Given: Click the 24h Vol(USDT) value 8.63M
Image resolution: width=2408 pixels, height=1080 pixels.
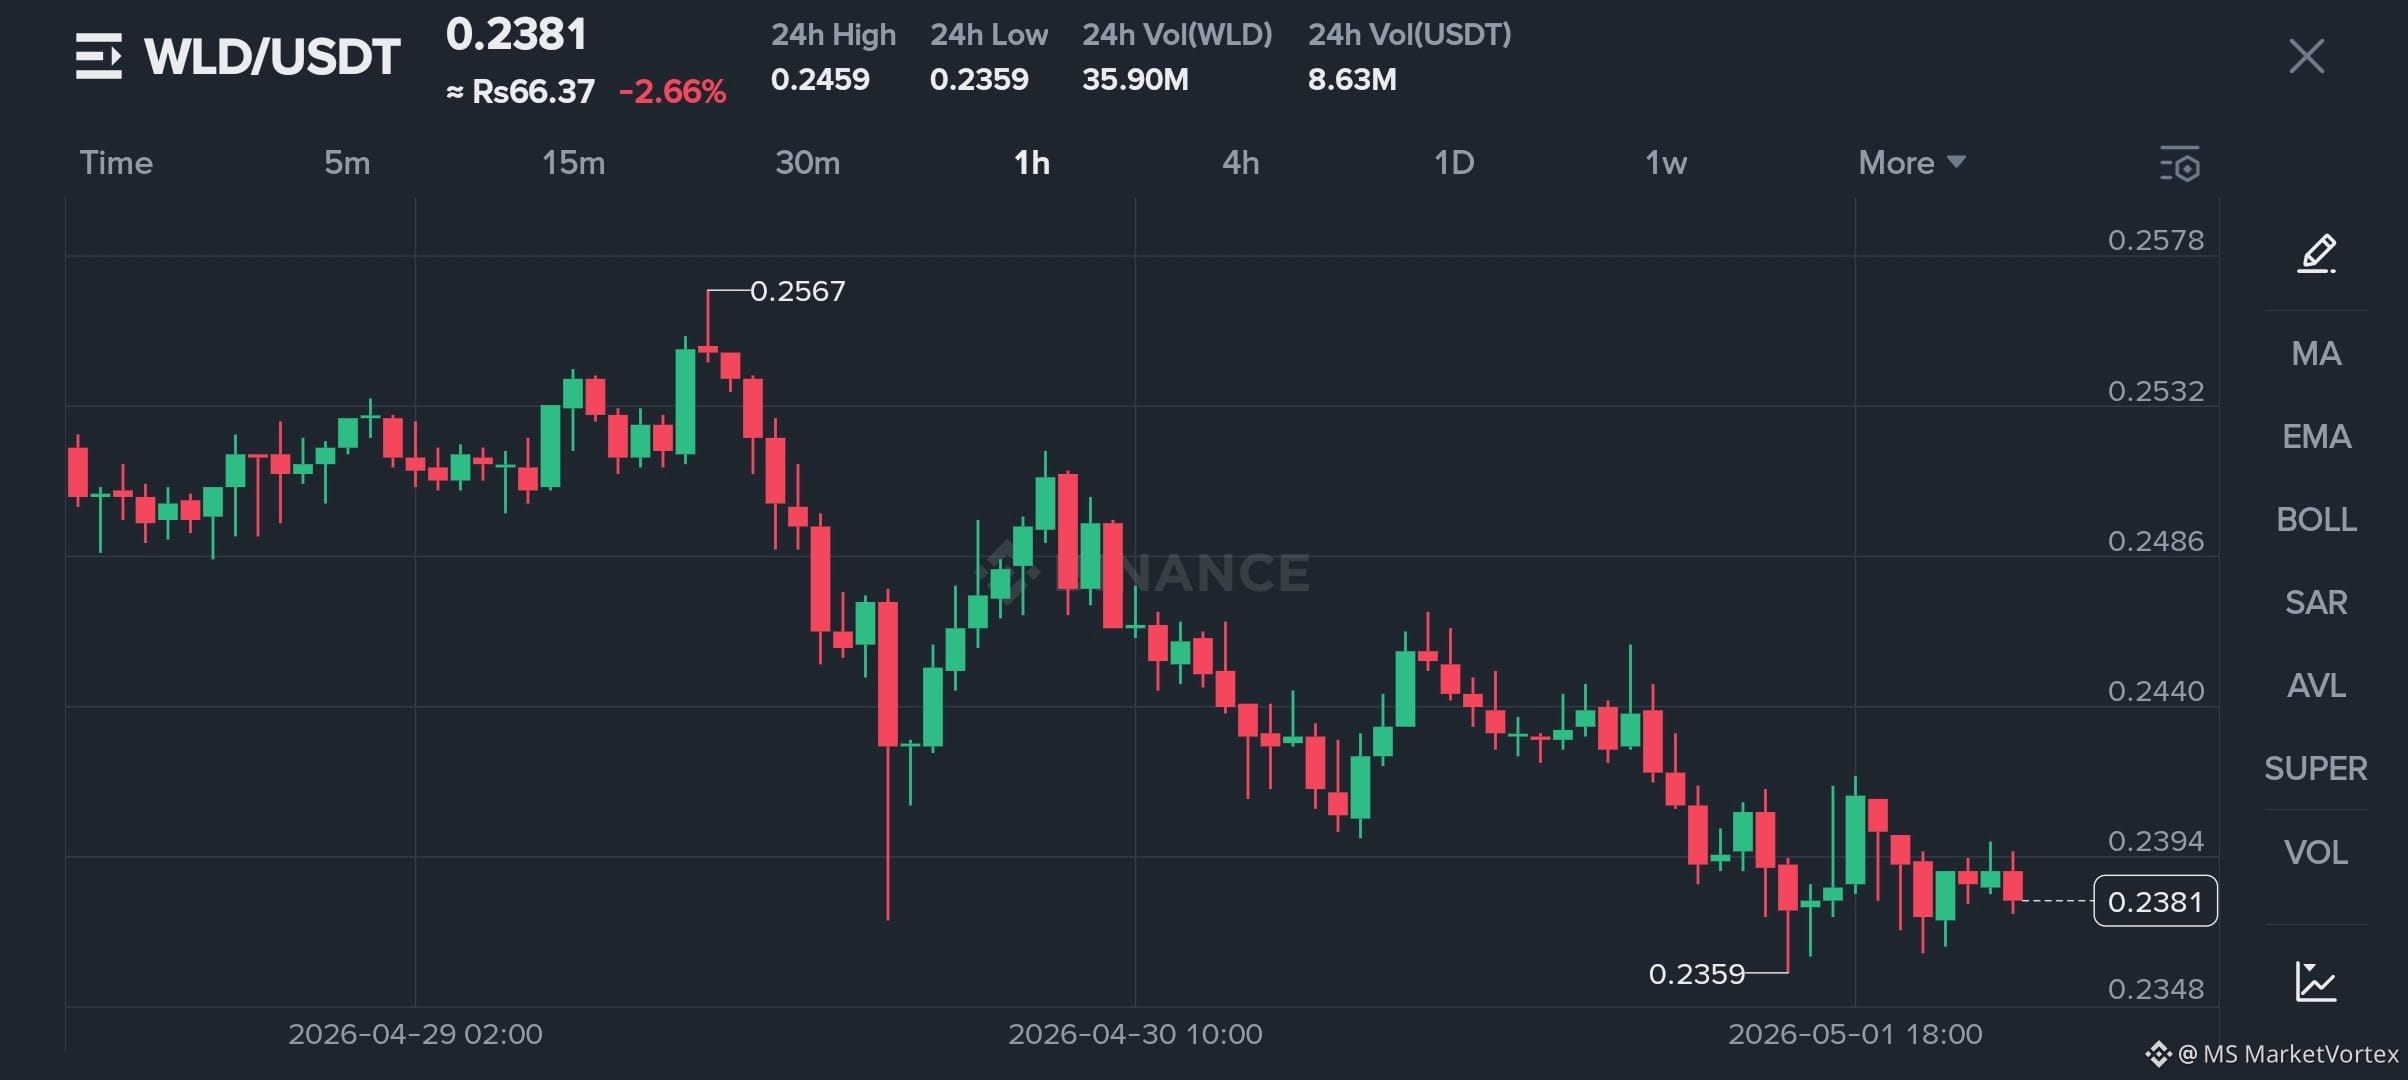Looking at the screenshot, I should pos(1352,79).
